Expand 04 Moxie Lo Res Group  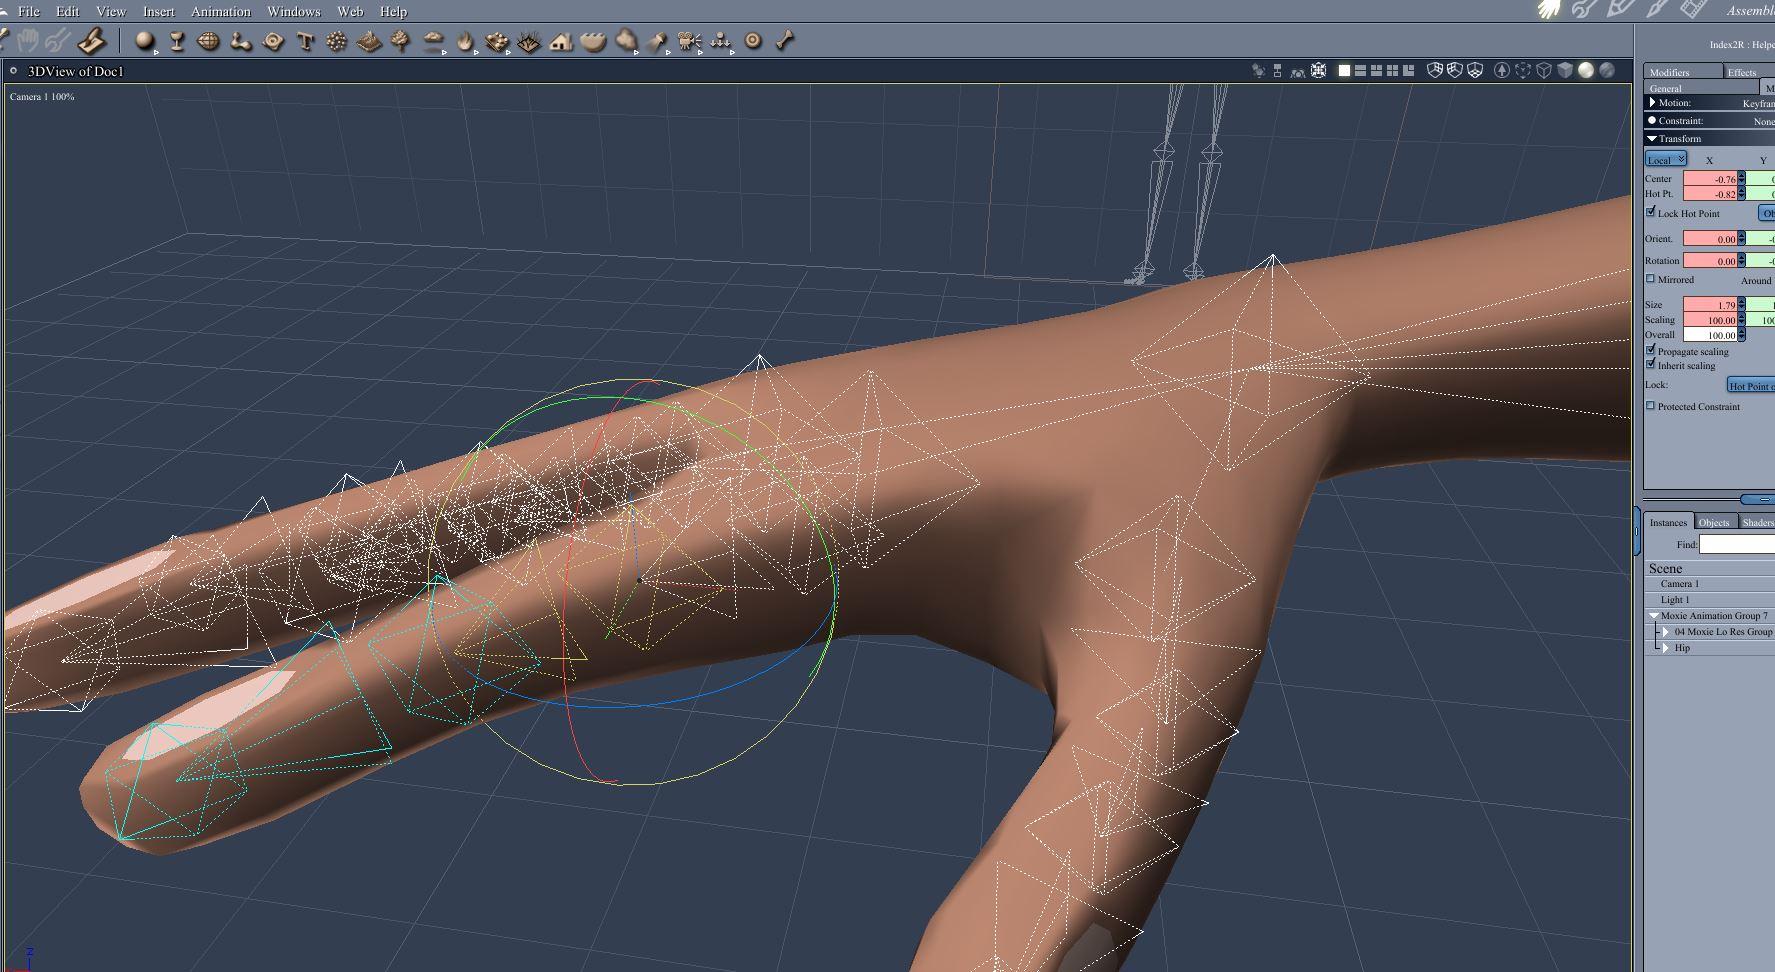[x=1666, y=632]
